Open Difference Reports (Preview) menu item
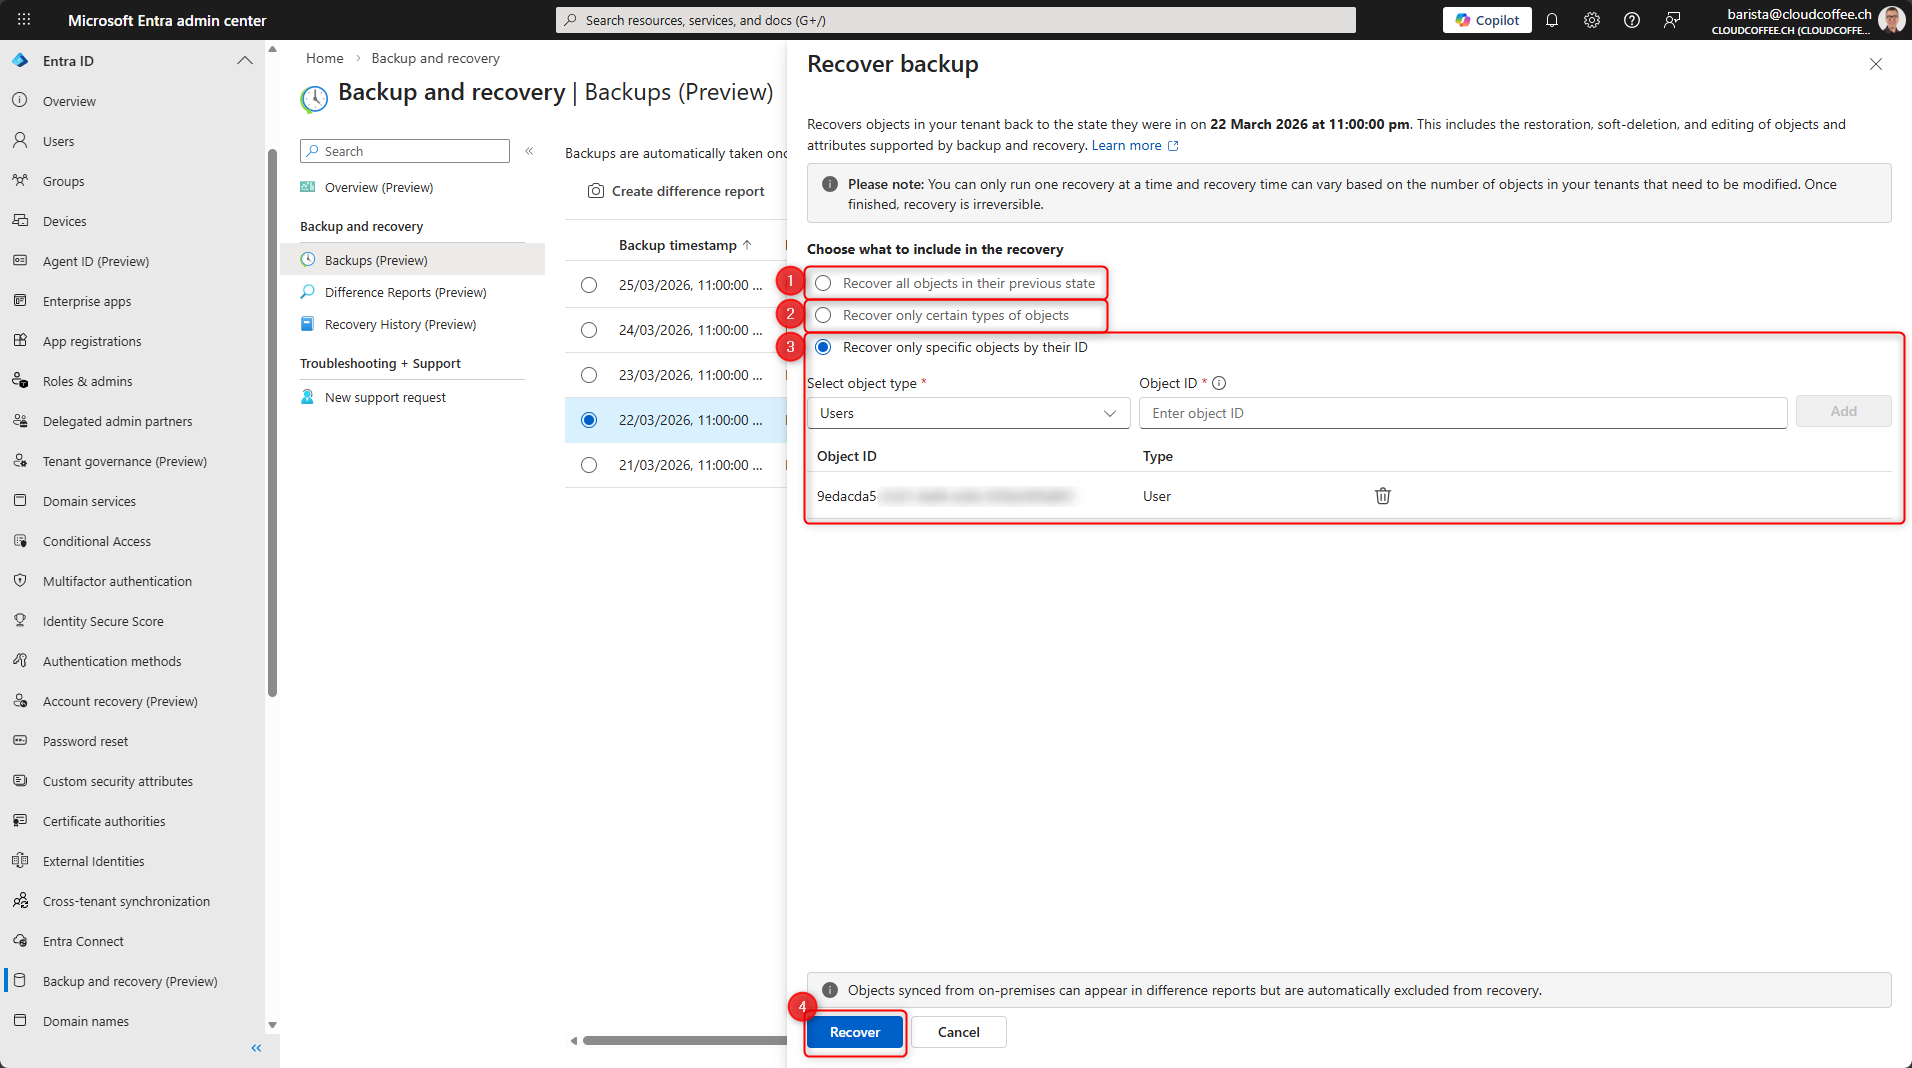 (x=405, y=293)
